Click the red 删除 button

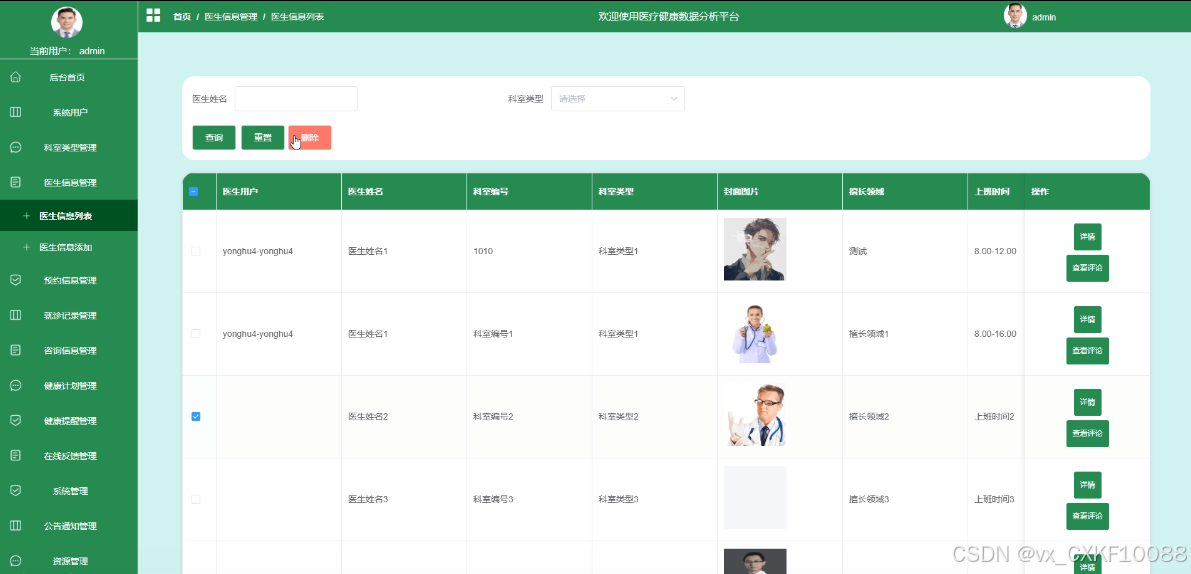pos(310,137)
